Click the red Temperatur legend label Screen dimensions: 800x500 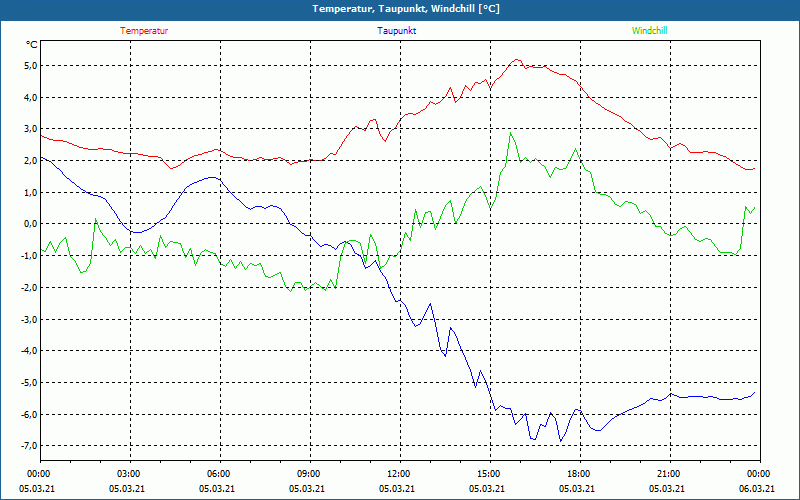click(144, 31)
